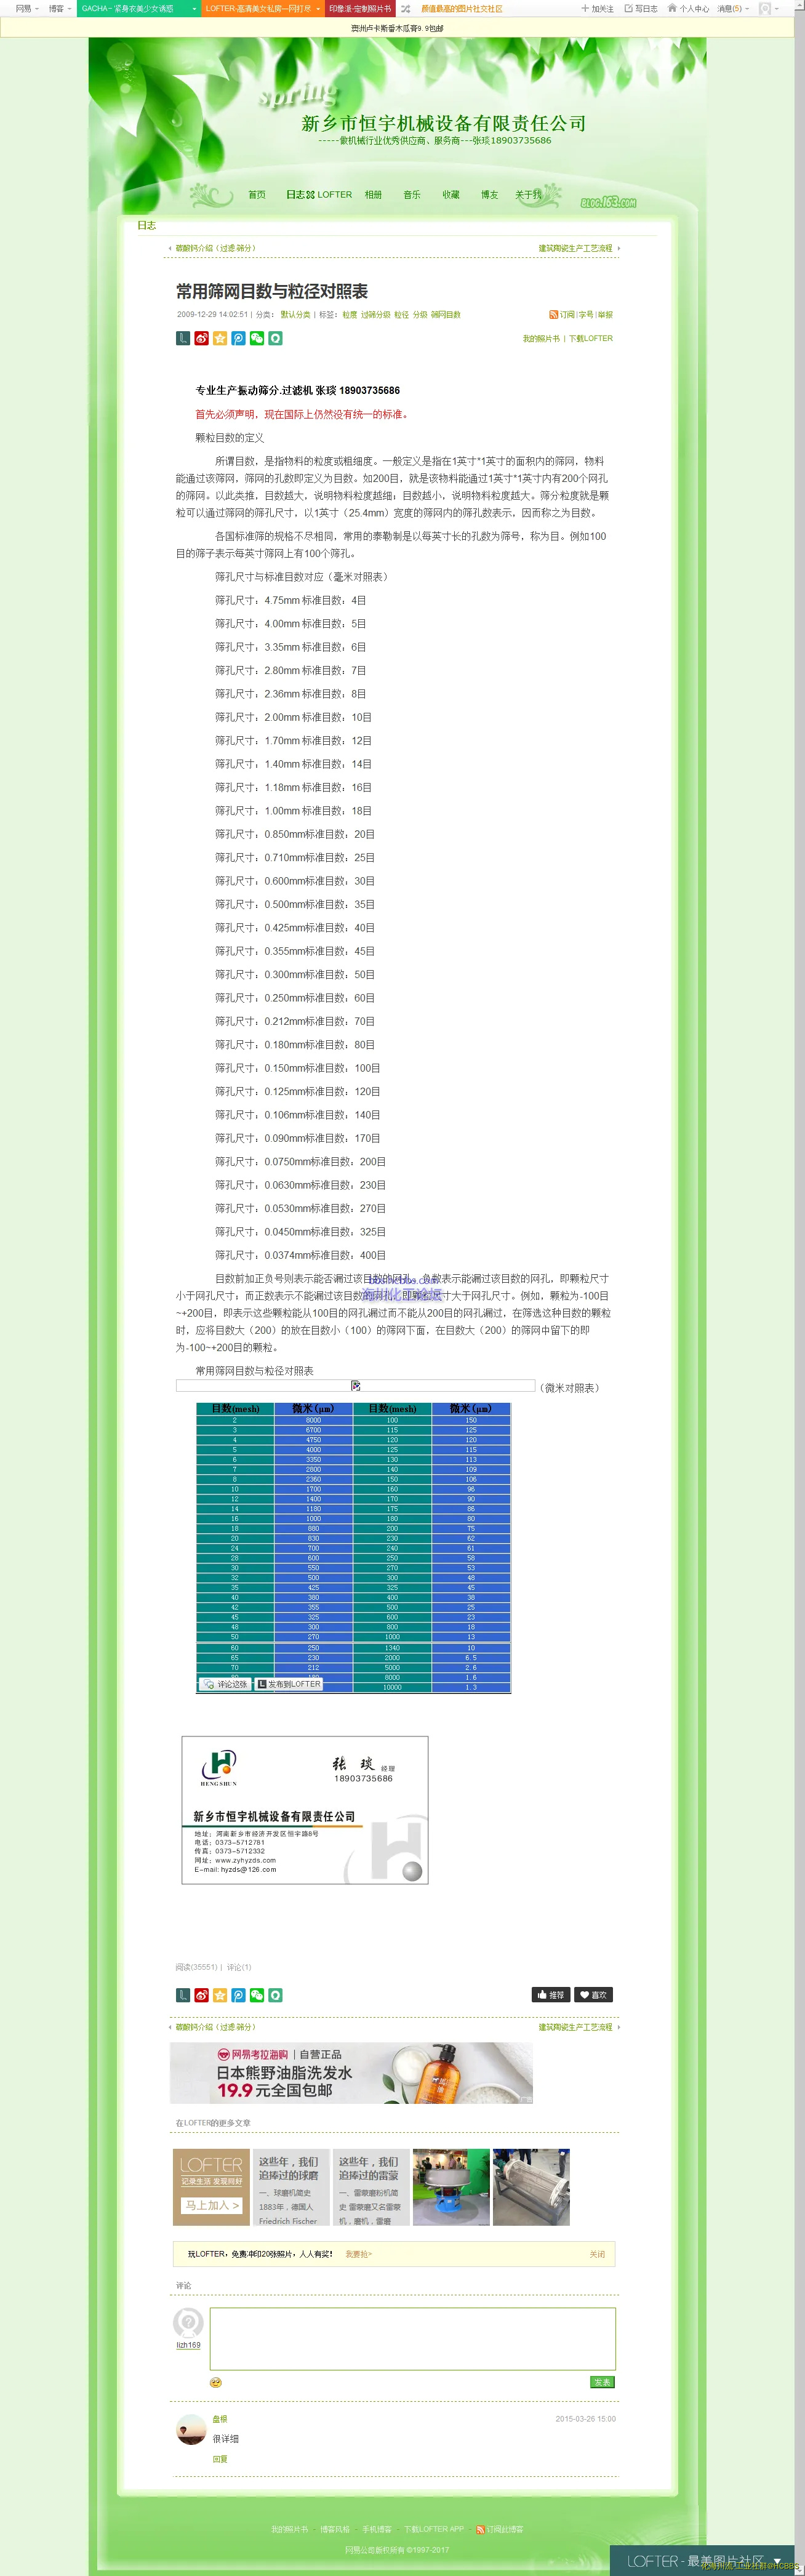Open the emoji picker below comment box
The width and height of the screenshot is (805, 2576).
(215, 2382)
